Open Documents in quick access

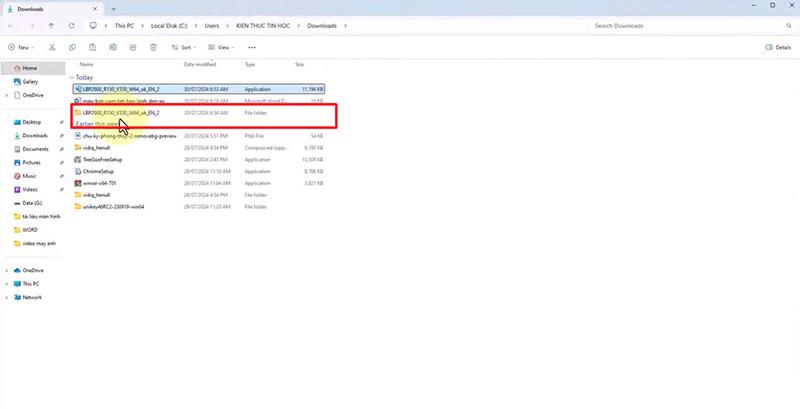tap(33, 149)
